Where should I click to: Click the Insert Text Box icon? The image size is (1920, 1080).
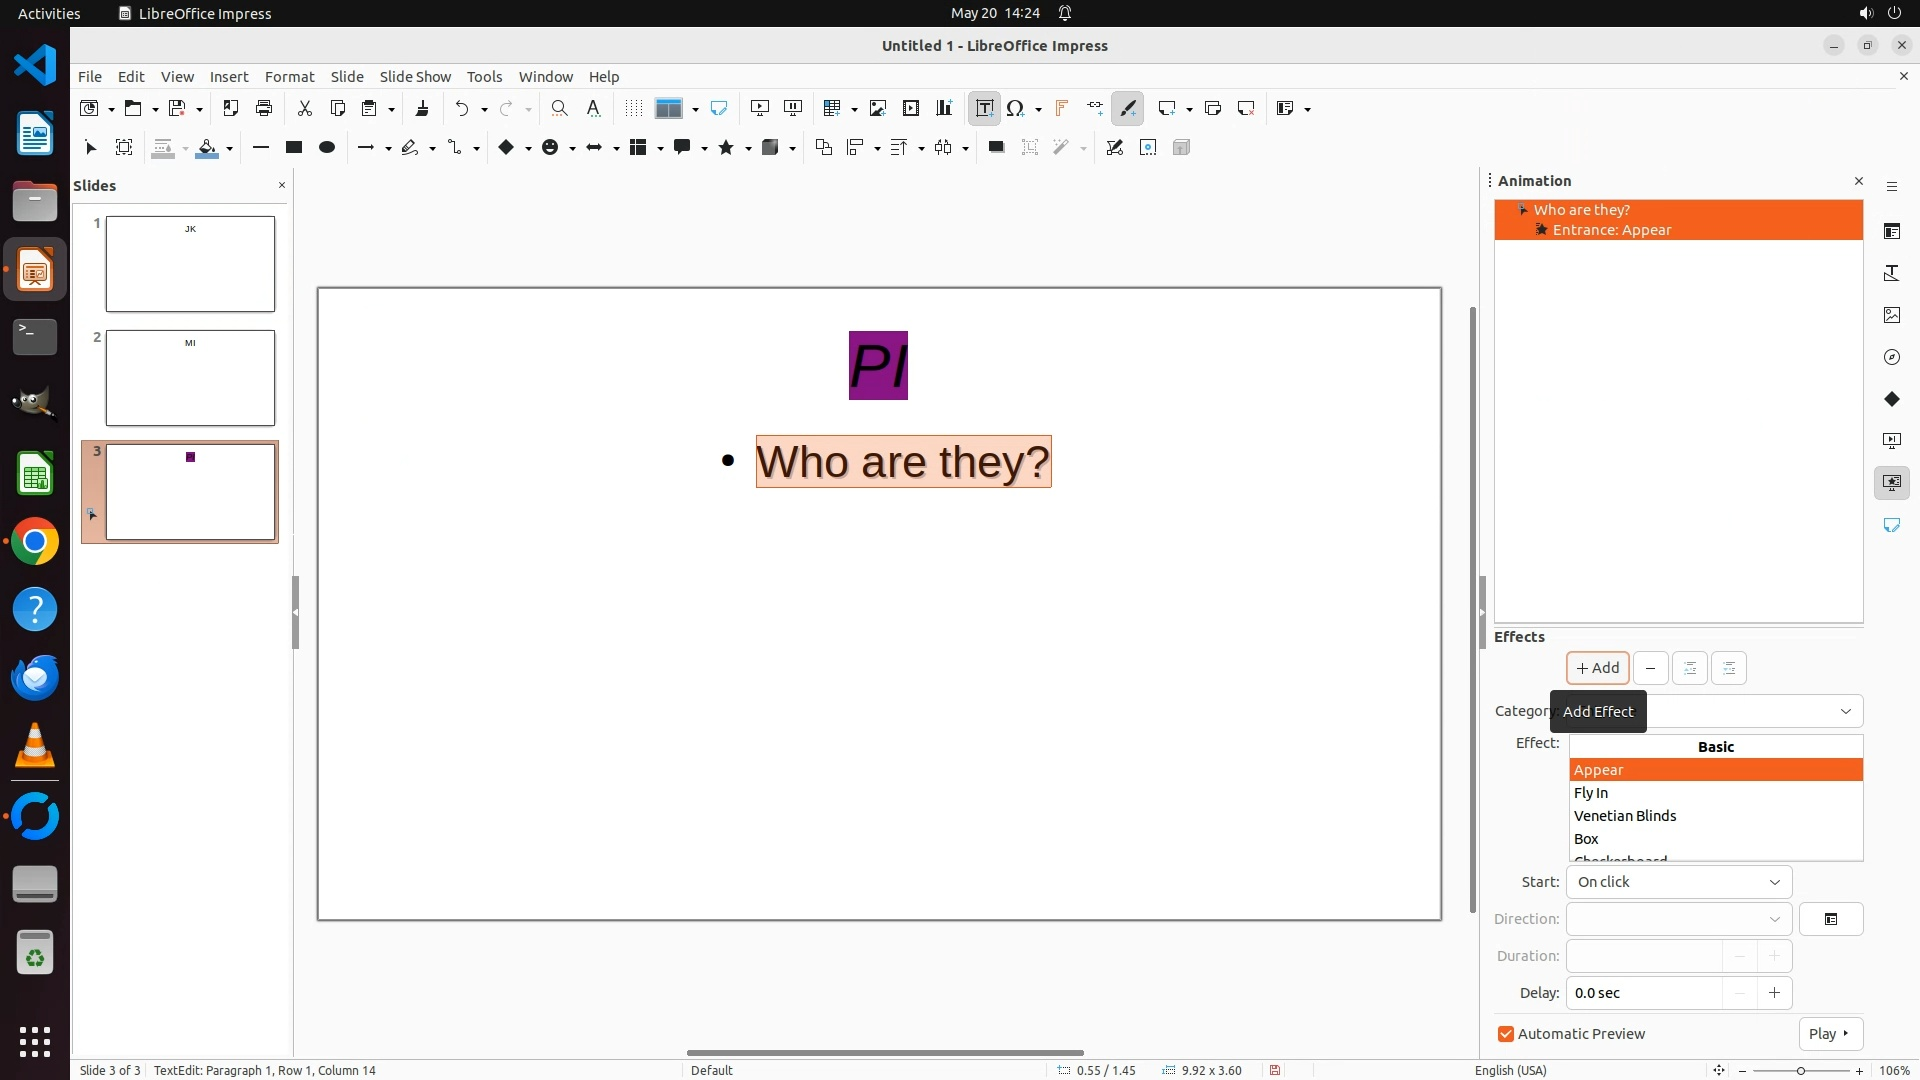click(x=984, y=108)
